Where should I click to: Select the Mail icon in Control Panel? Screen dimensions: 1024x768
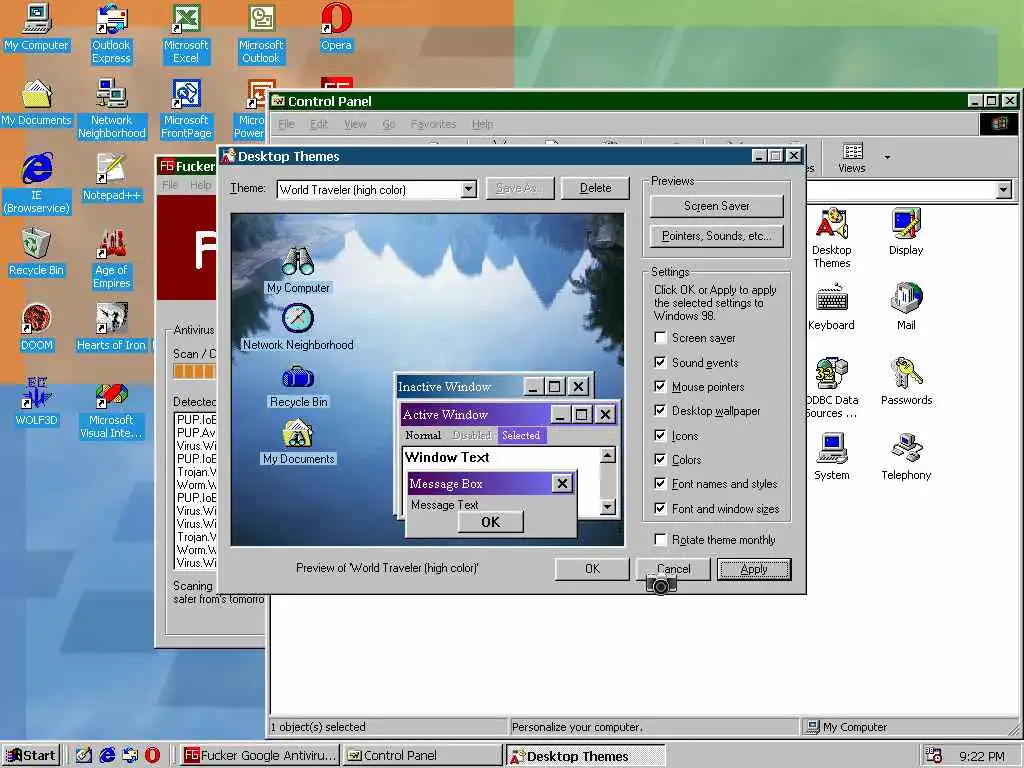[x=906, y=308]
